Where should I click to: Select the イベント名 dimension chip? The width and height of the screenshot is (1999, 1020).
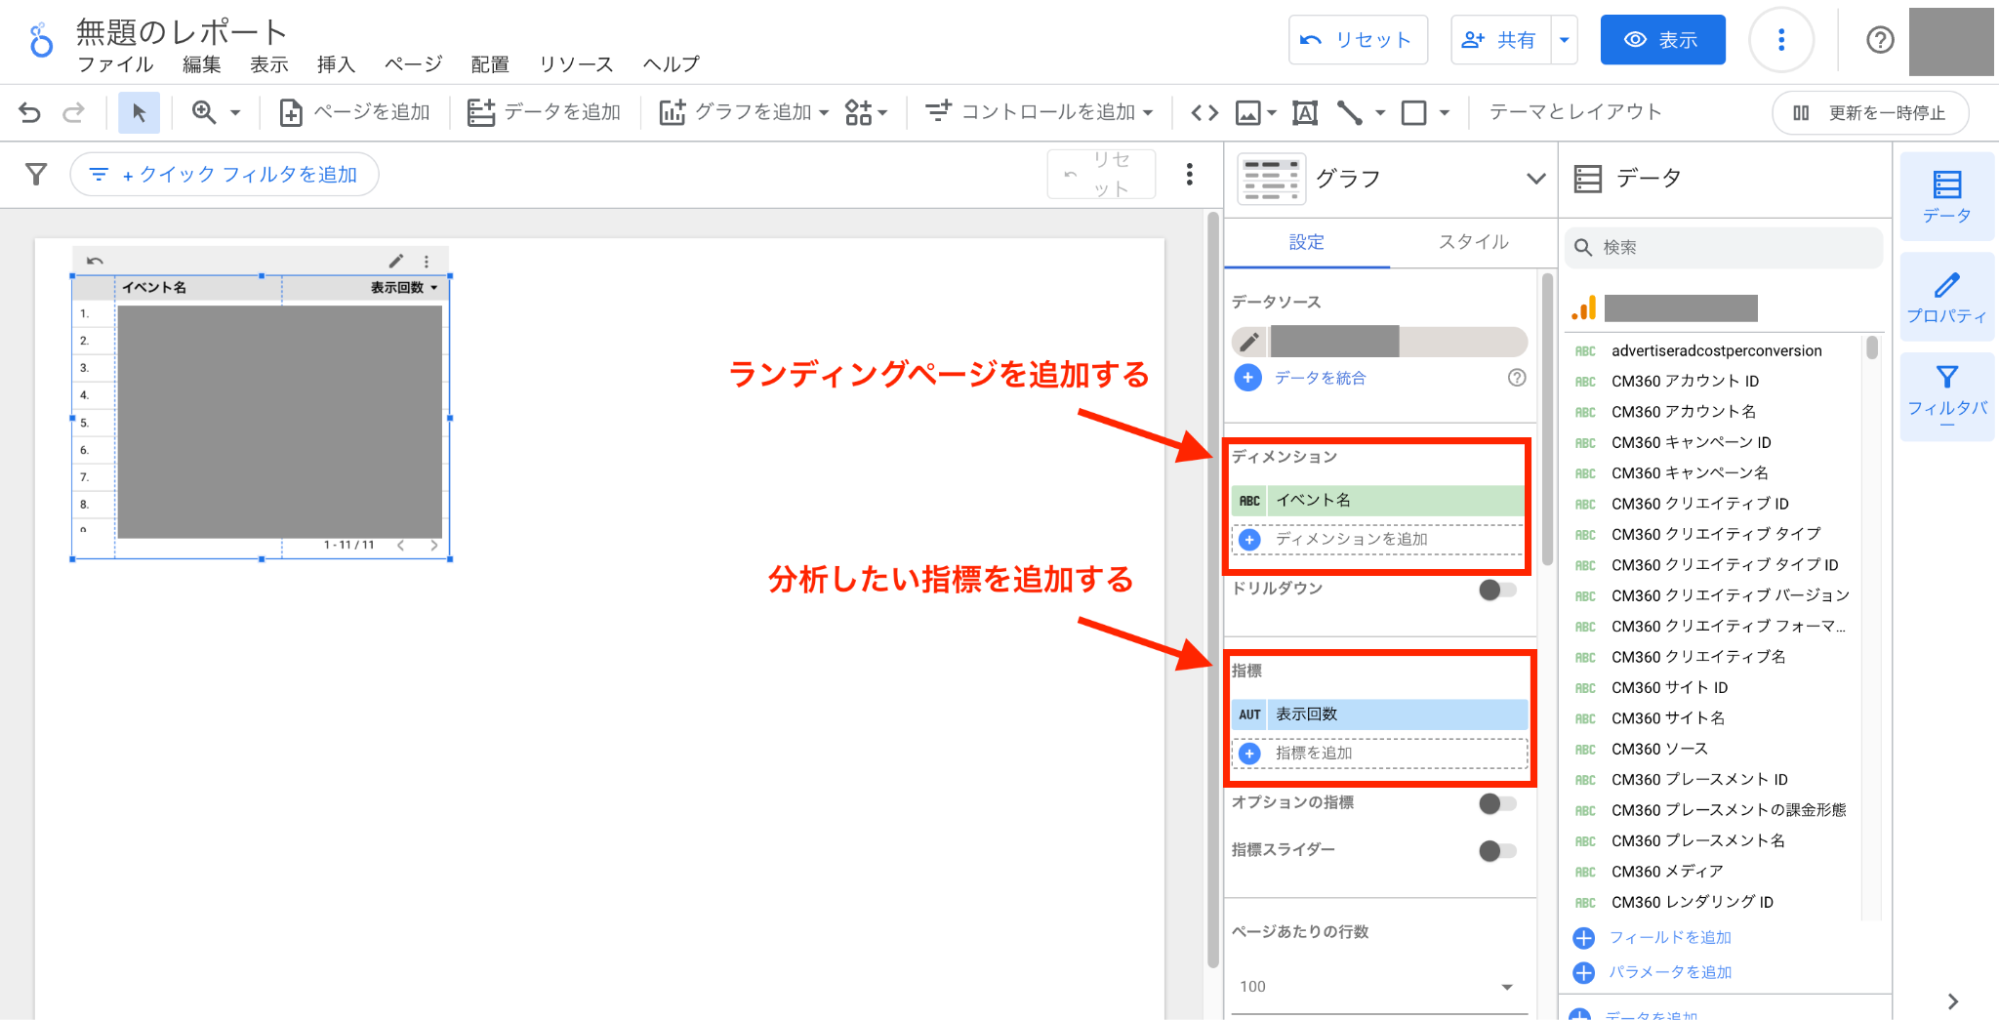(x=1377, y=501)
